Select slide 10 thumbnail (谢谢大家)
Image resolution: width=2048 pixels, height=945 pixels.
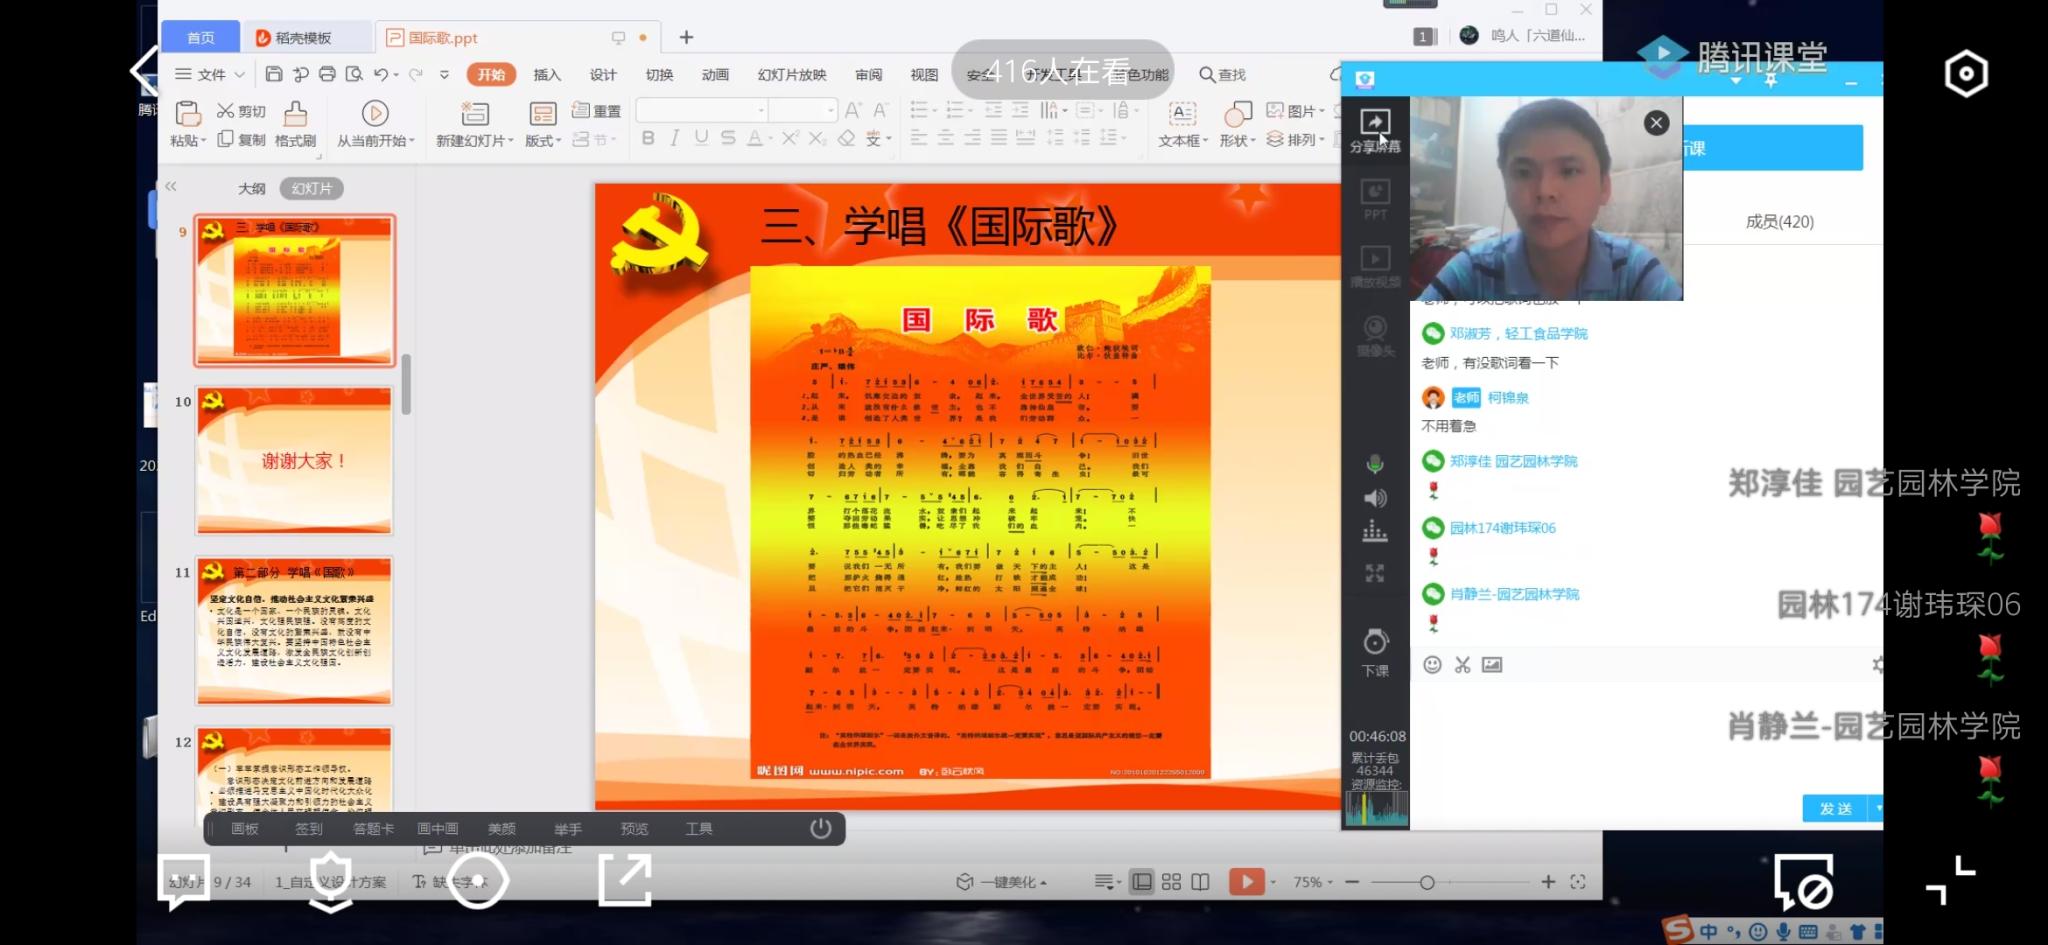pos(294,460)
